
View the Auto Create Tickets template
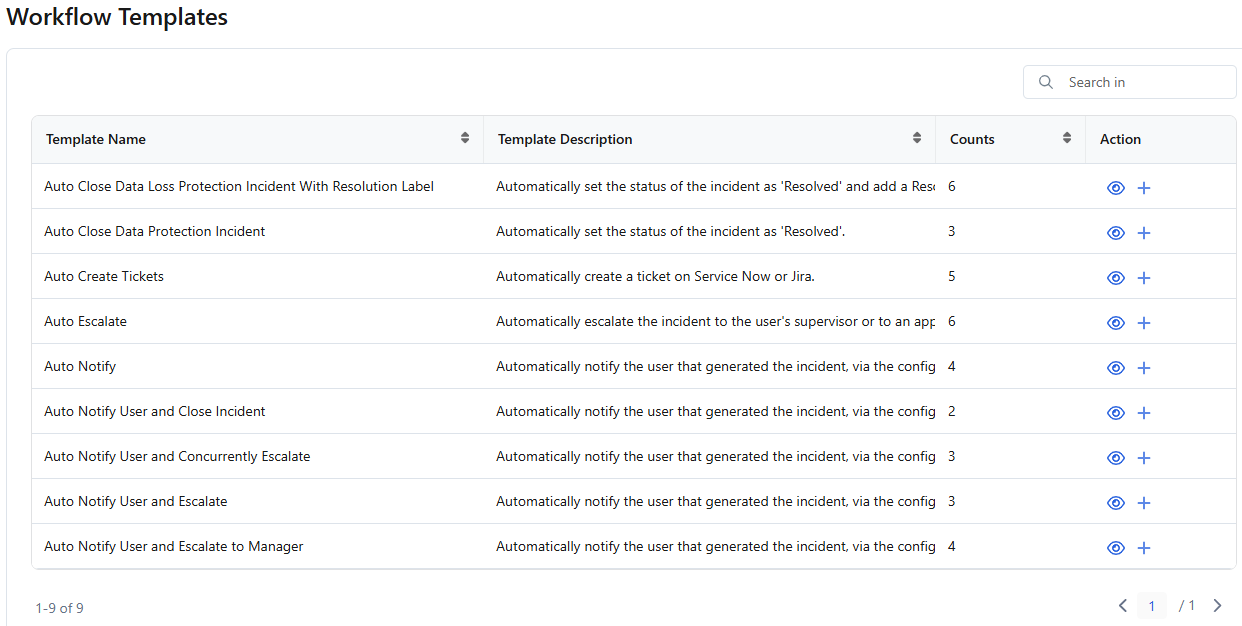(x=1116, y=278)
